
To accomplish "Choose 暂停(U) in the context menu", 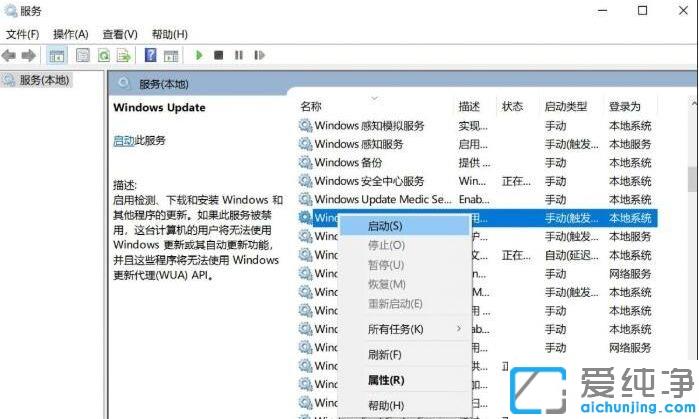I will click(x=405, y=265).
